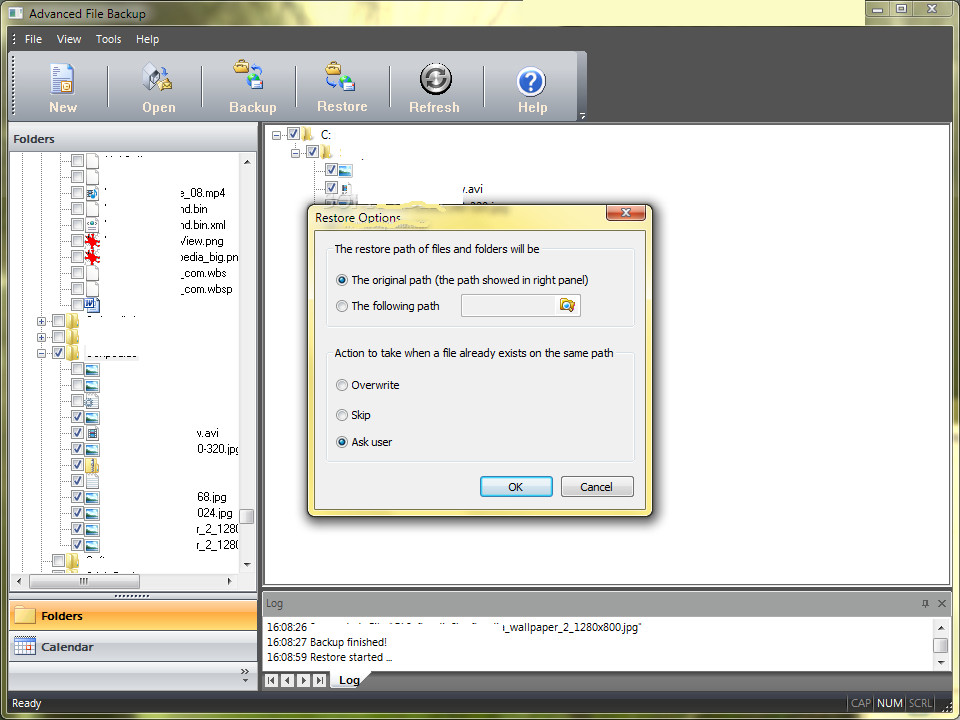Collapse the checked folder in Folders tree
Image resolution: width=960 pixels, height=720 pixels.
pos(41,353)
